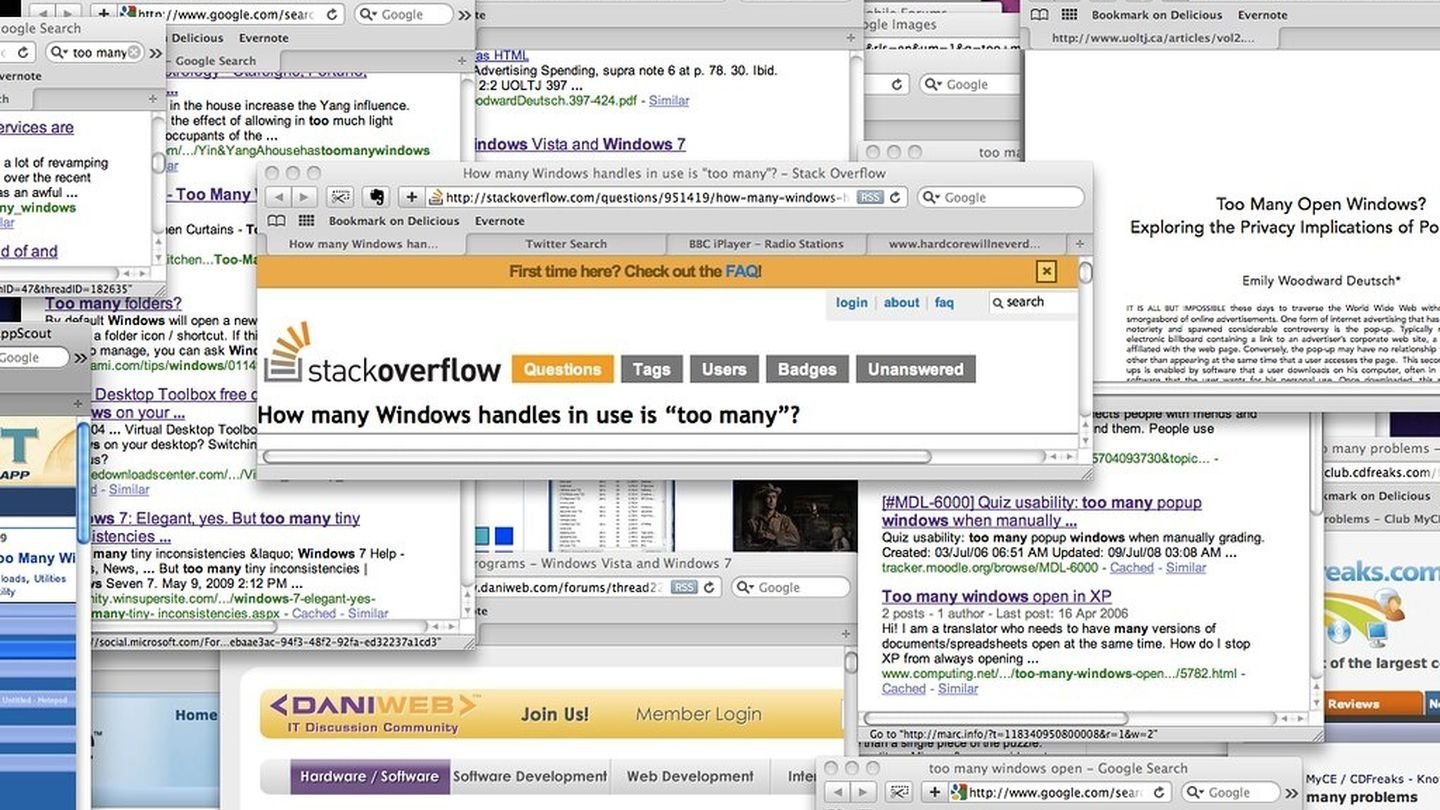Open the Questions section on Stack Overflow
Screen dimensions: 1440x810
click(562, 369)
